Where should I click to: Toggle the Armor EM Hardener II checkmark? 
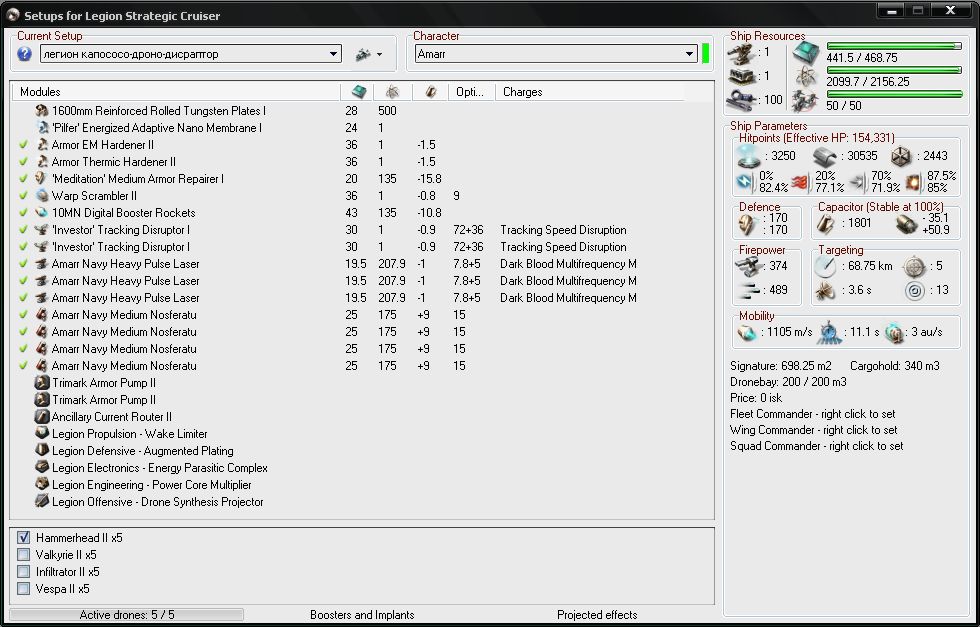tap(24, 144)
